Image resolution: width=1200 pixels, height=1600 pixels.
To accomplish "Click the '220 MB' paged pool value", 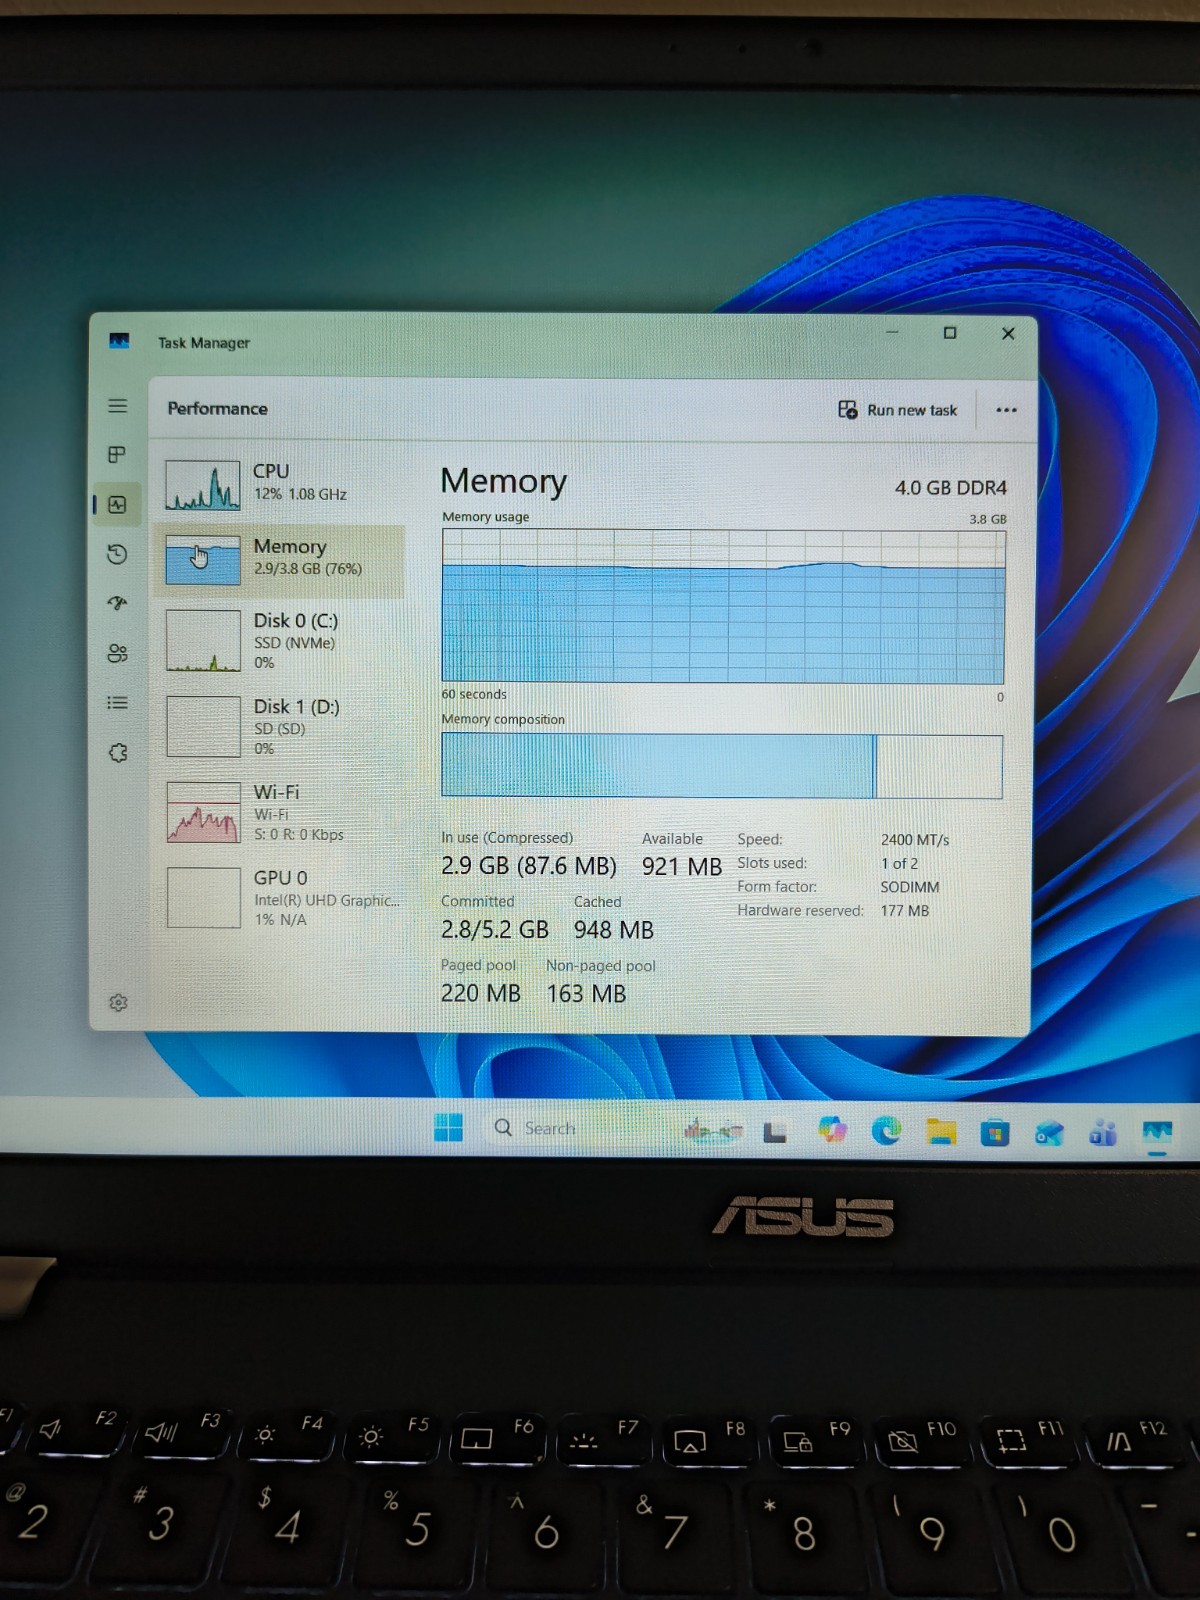I will (481, 994).
